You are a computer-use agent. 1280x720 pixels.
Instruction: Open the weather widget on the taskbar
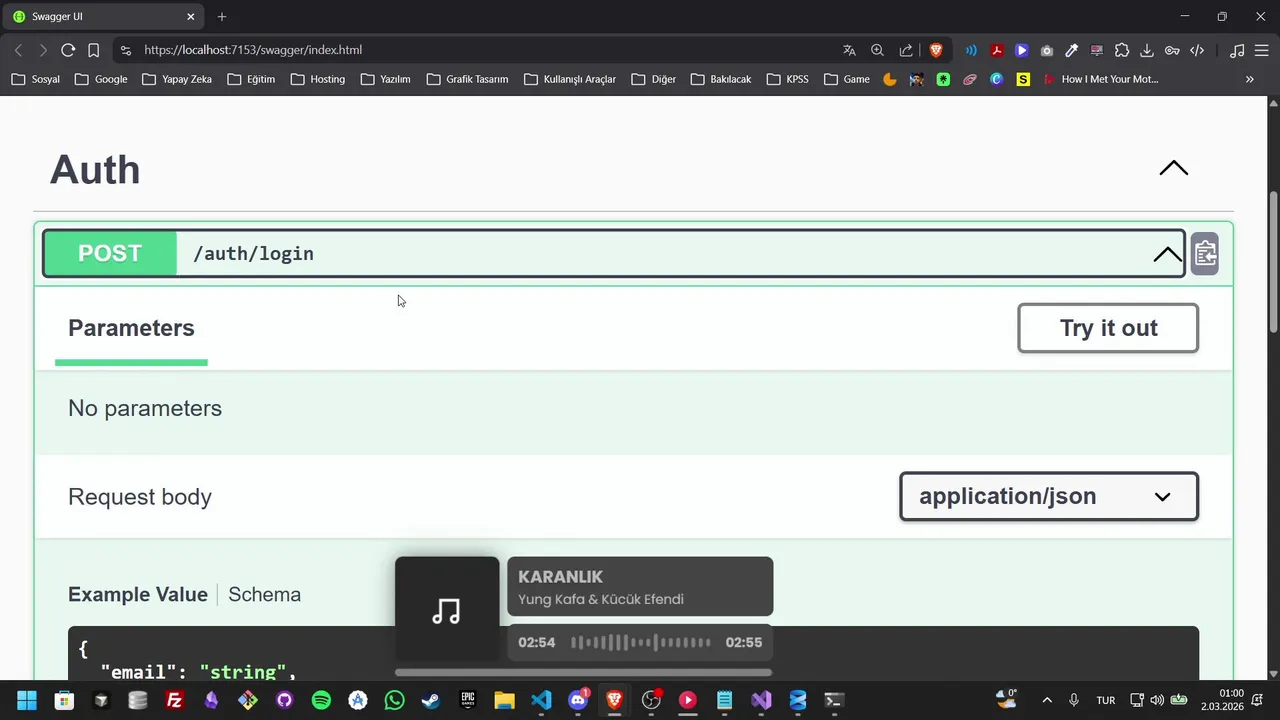click(1006, 699)
